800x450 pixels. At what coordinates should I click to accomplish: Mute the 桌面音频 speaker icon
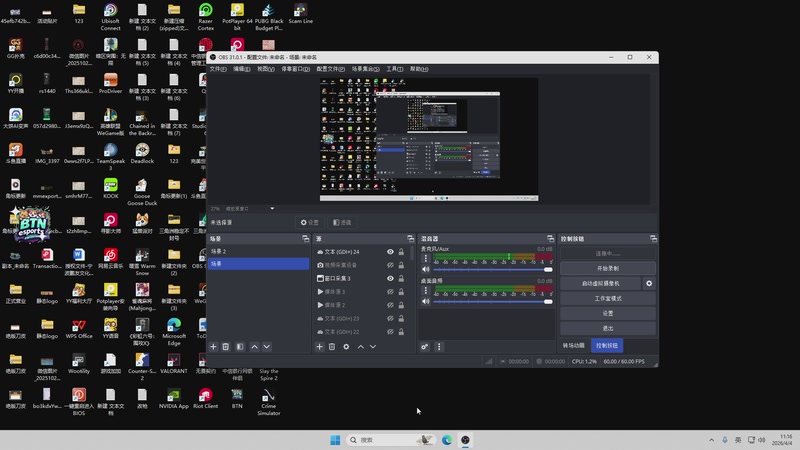coord(426,301)
